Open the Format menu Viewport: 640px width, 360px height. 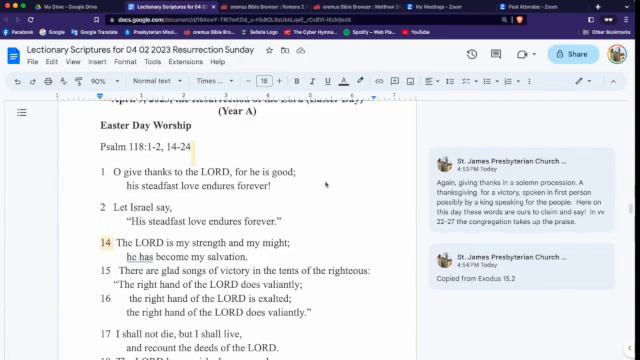125,62
